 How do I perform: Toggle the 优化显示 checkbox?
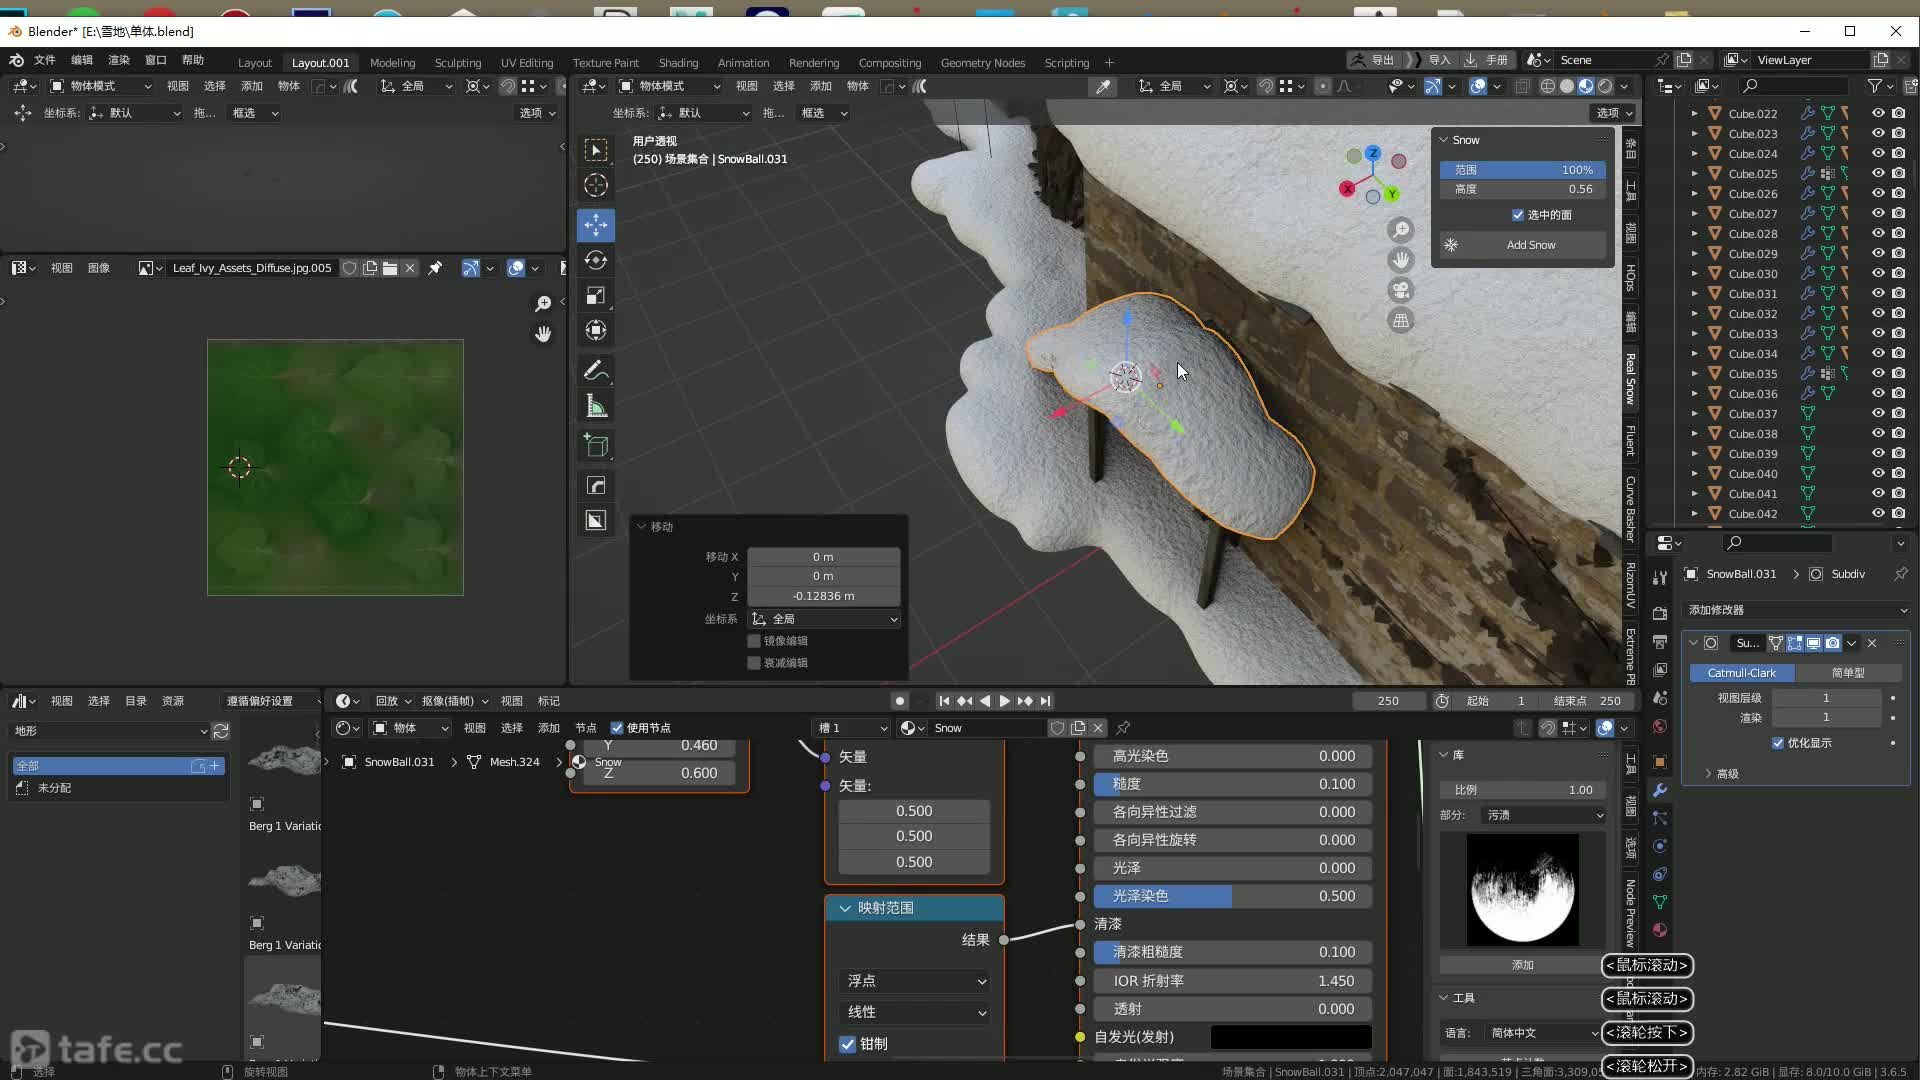coord(1778,743)
